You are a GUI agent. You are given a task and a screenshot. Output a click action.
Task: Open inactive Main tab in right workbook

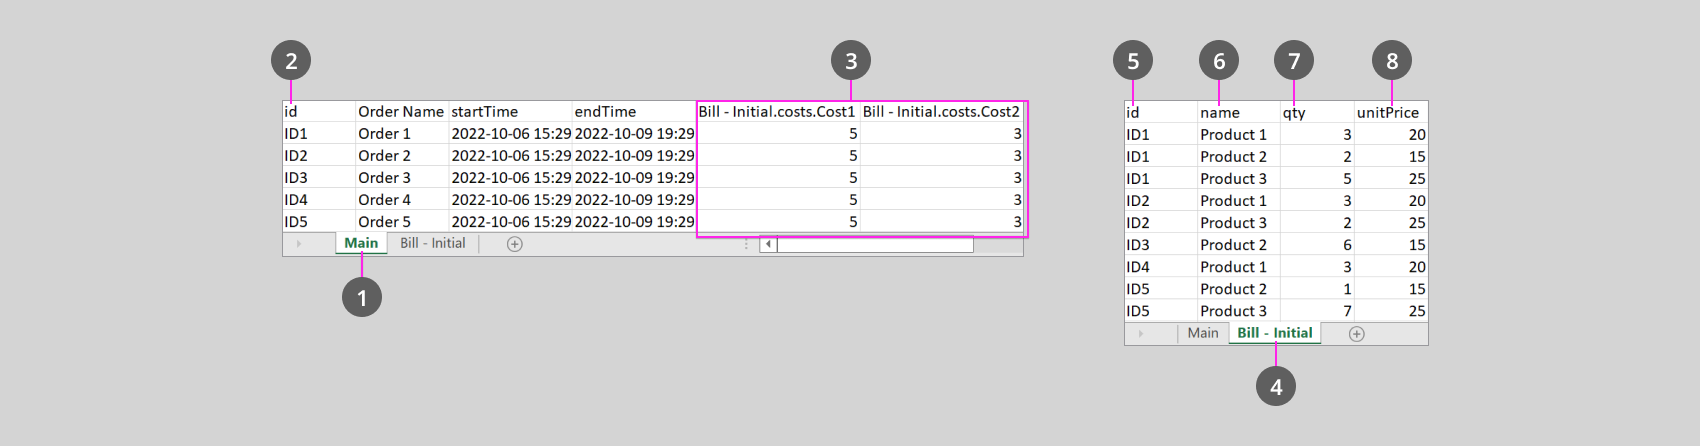click(1203, 333)
